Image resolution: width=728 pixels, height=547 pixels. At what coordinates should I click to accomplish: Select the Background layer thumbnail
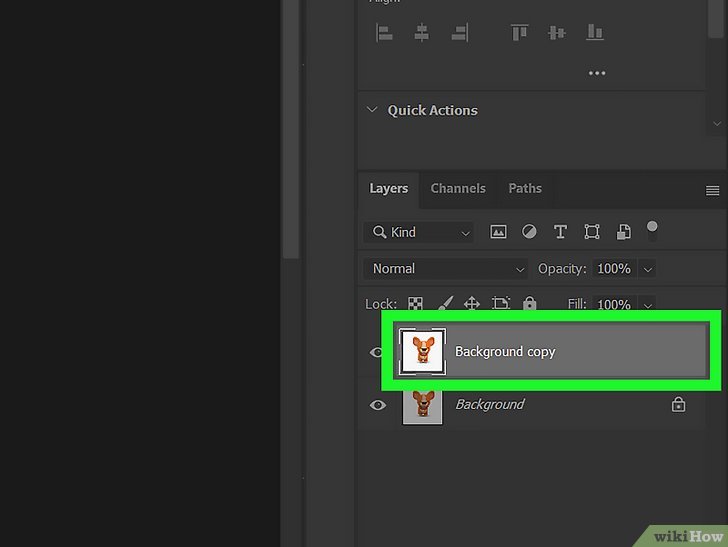[422, 407]
